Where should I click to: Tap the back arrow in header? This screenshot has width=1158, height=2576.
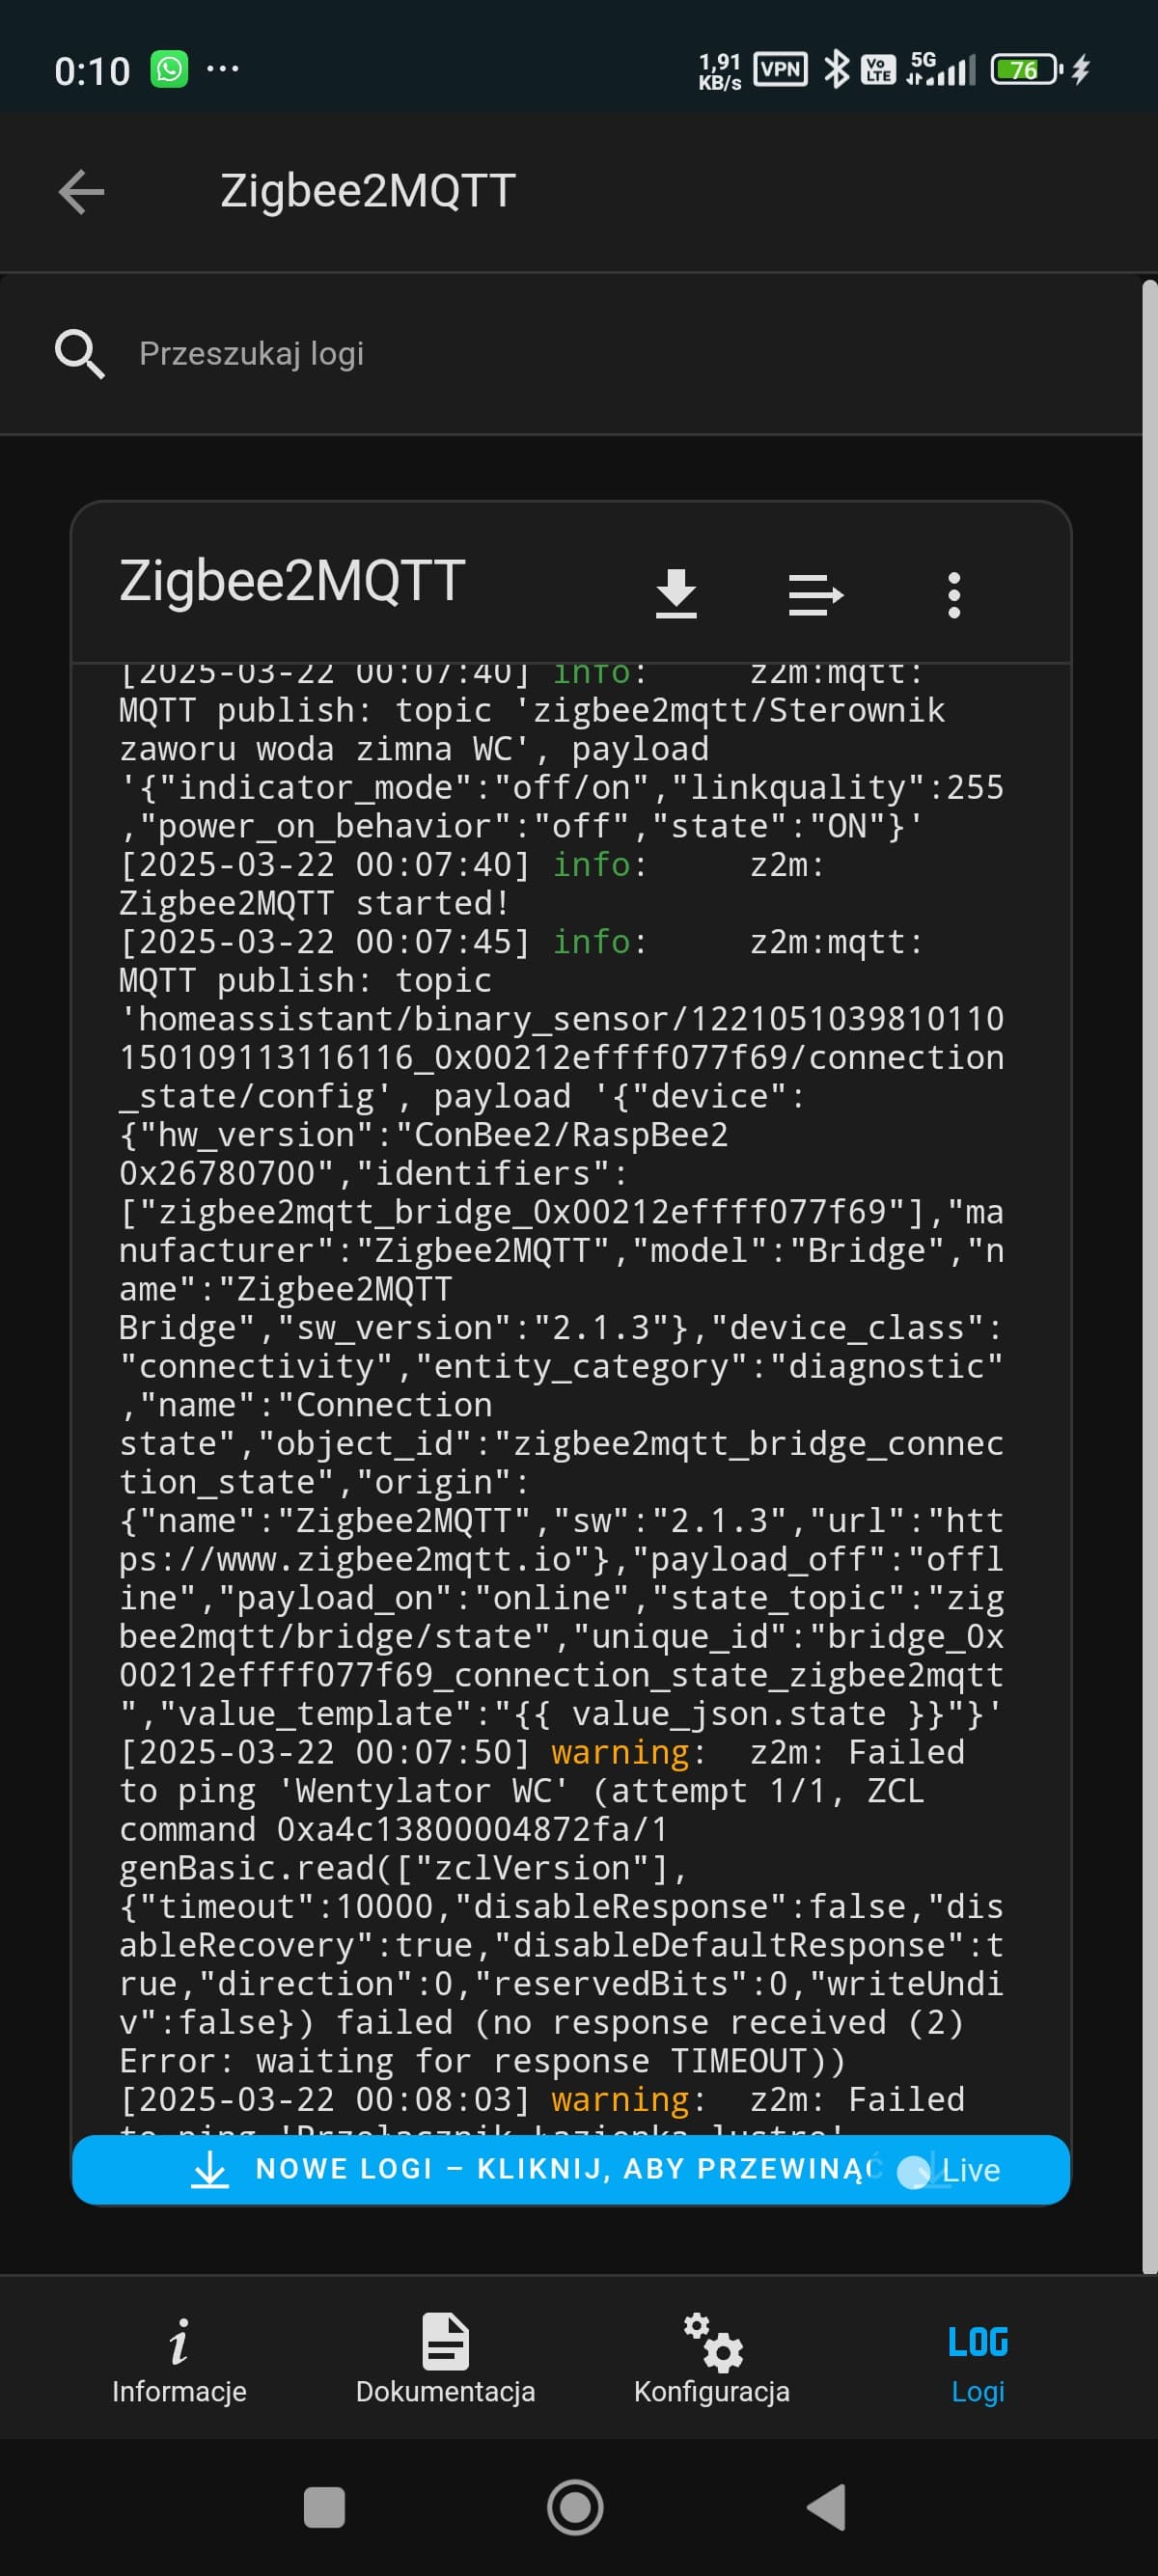(x=81, y=192)
